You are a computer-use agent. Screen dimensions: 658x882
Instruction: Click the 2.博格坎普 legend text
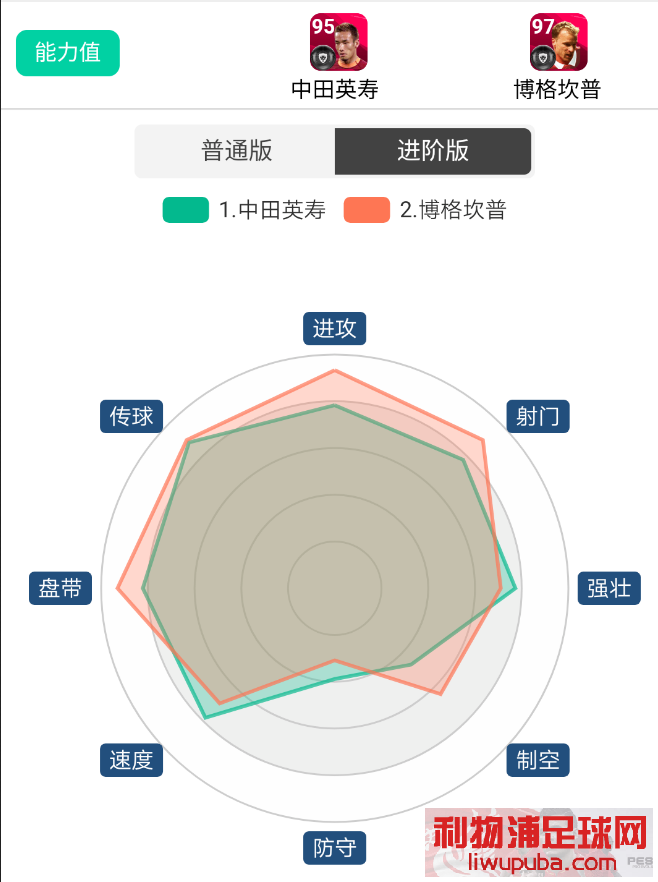click(x=453, y=210)
